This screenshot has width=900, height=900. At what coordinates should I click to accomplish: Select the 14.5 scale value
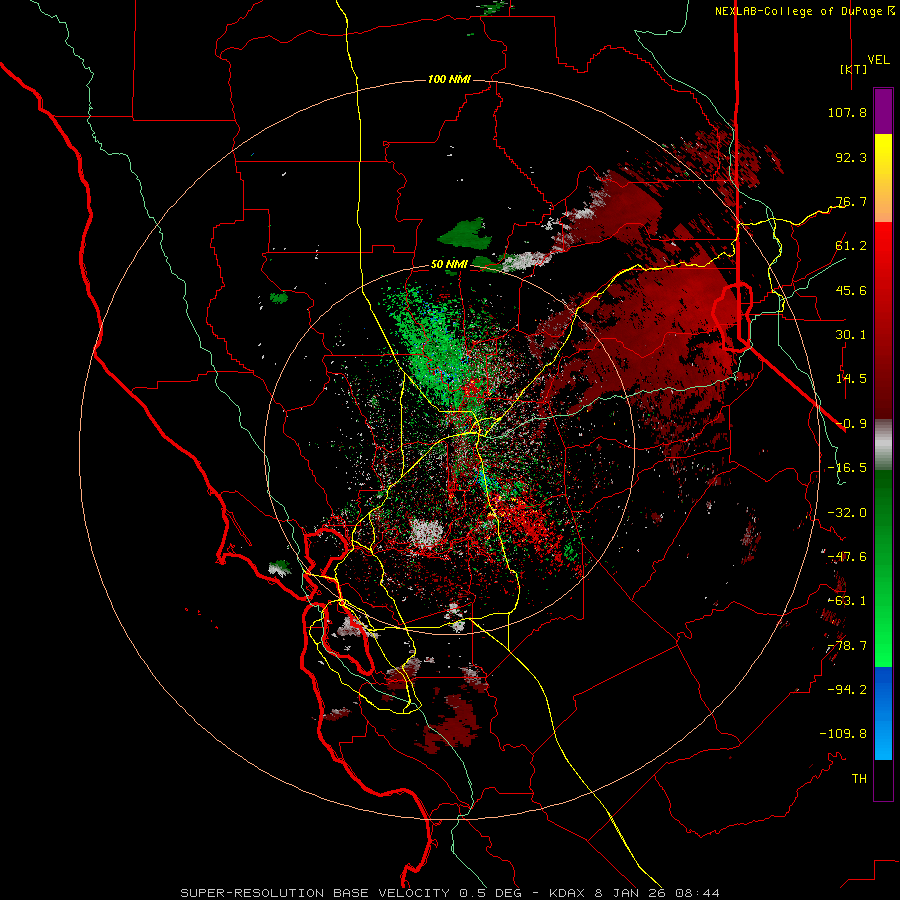click(x=851, y=379)
